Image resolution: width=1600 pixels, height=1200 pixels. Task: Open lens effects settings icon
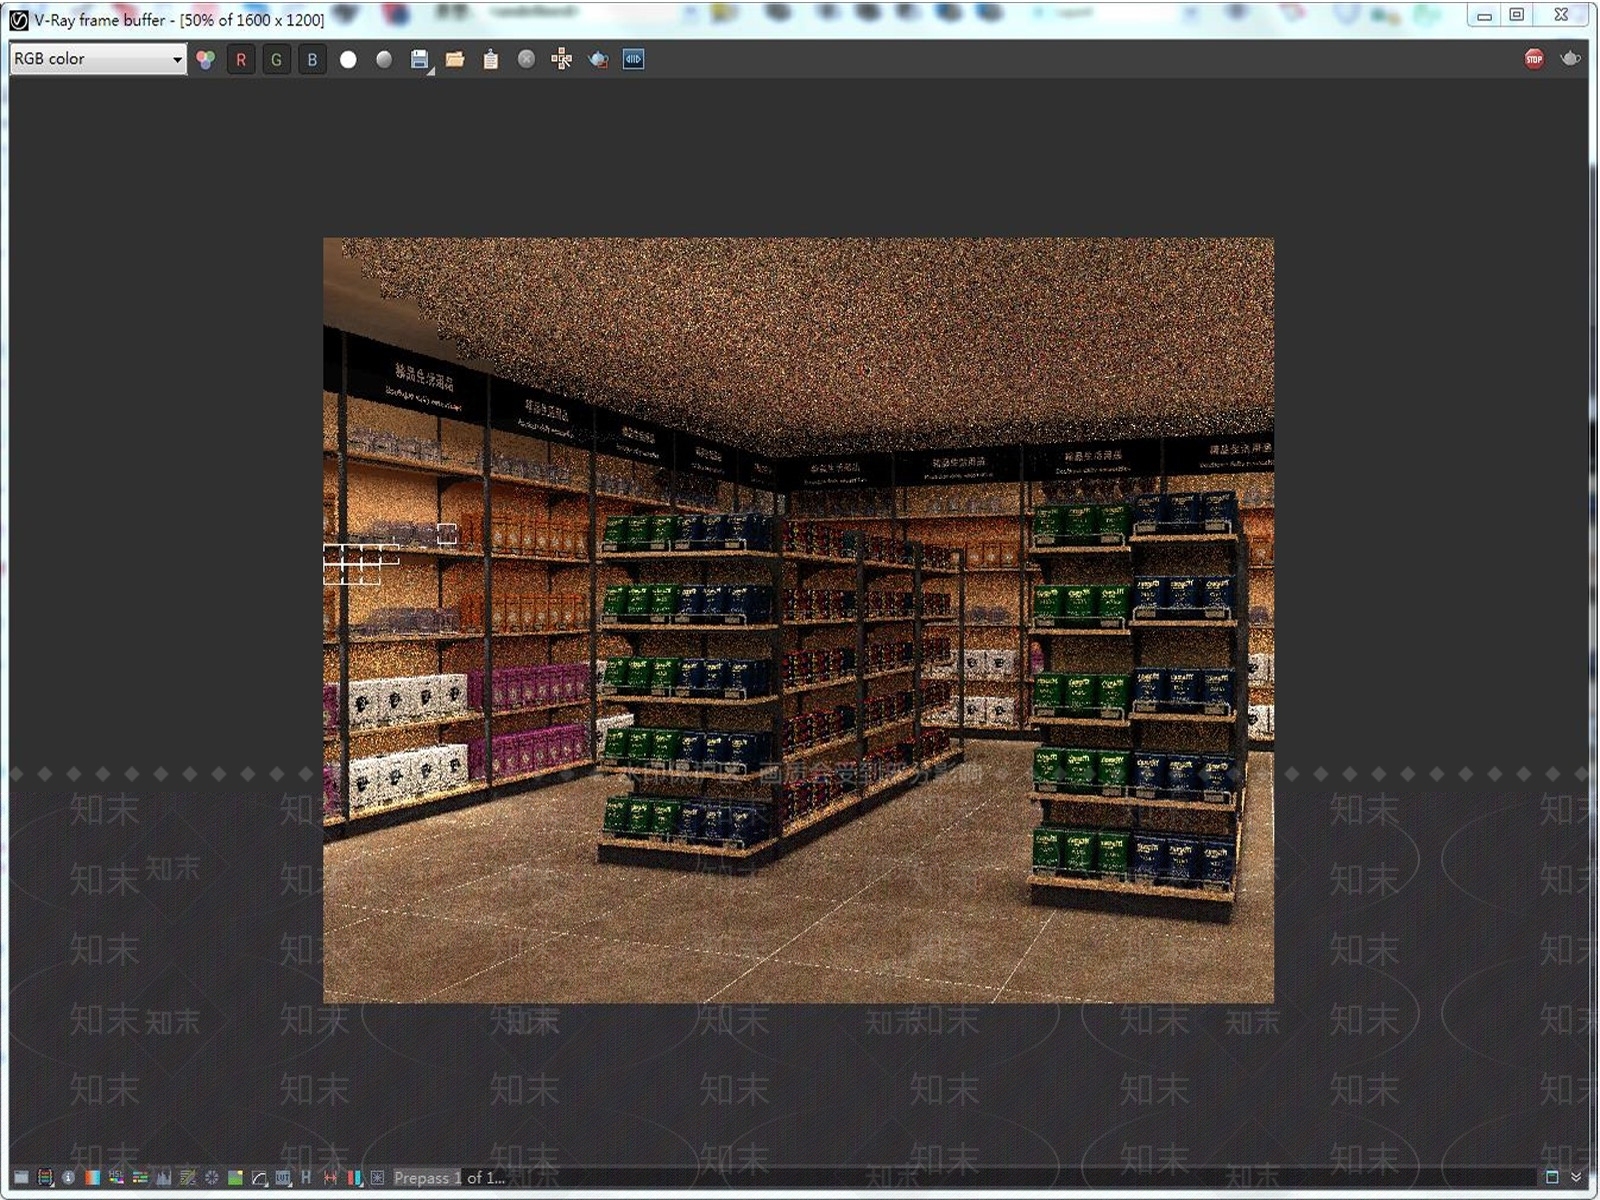(377, 1177)
